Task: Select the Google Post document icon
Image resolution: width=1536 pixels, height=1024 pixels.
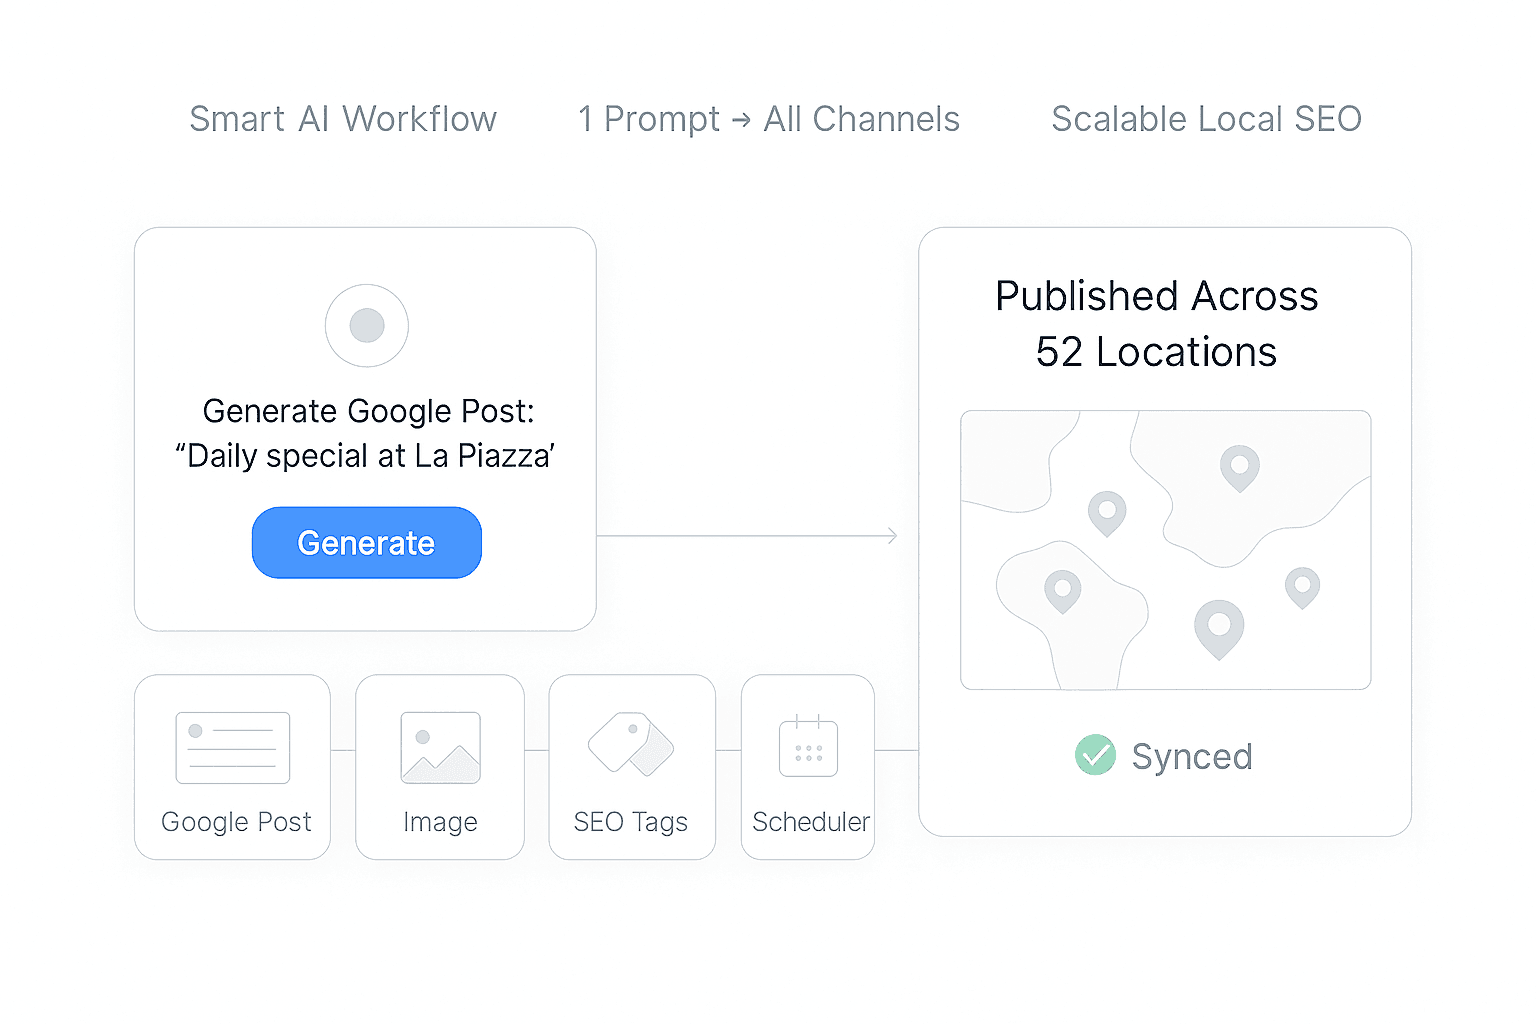Action: pyautogui.click(x=232, y=748)
